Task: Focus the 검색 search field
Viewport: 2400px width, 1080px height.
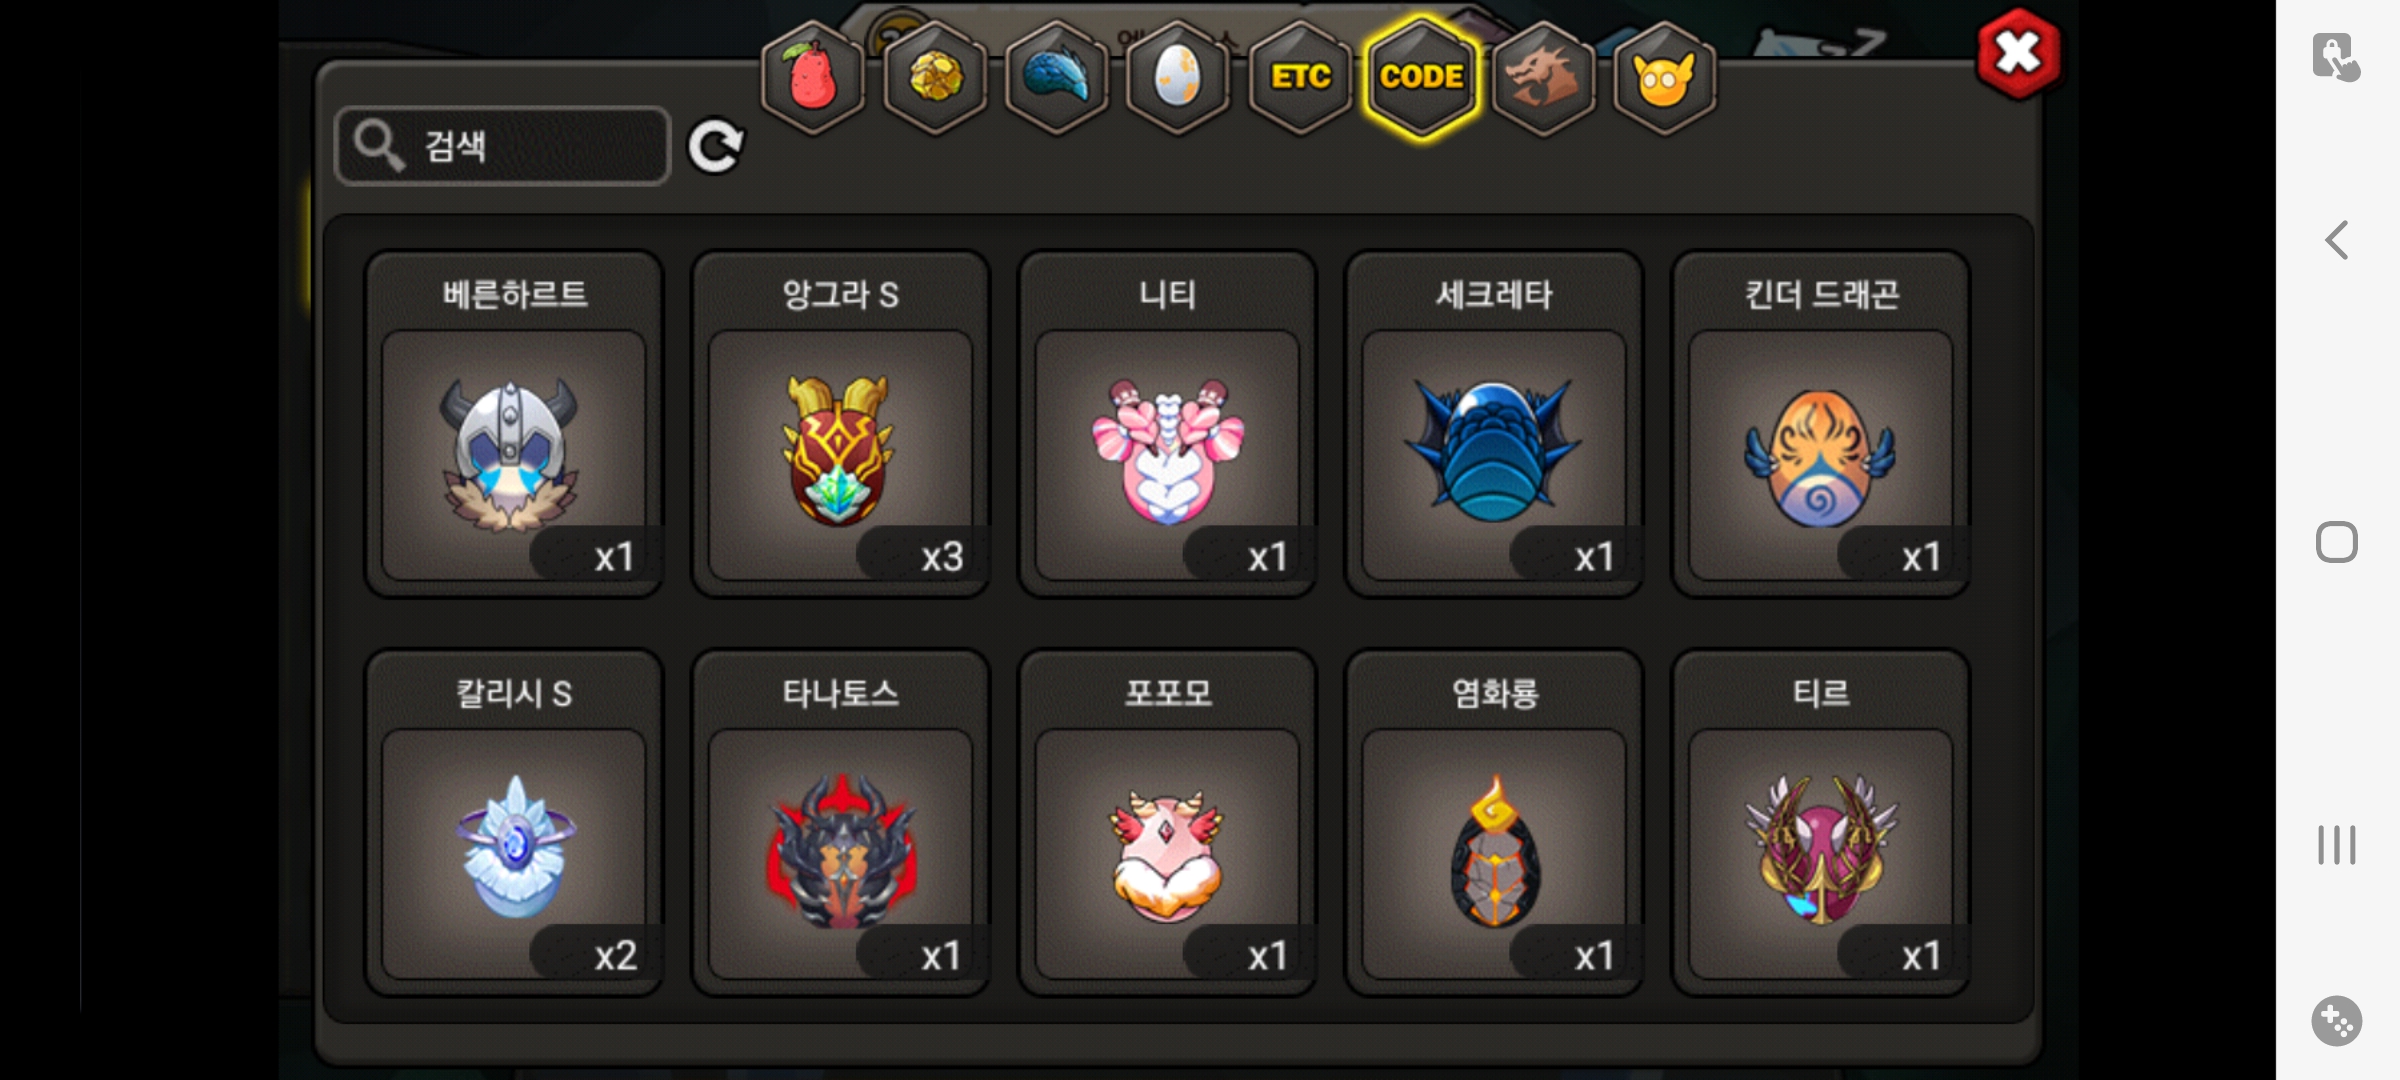Action: [502, 146]
